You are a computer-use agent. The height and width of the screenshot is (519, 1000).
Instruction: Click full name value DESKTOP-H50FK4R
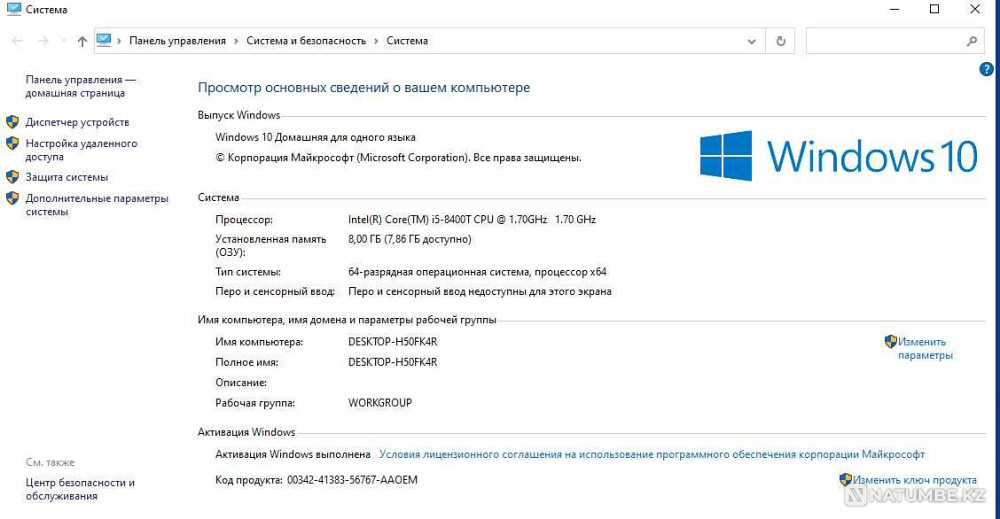(393, 362)
